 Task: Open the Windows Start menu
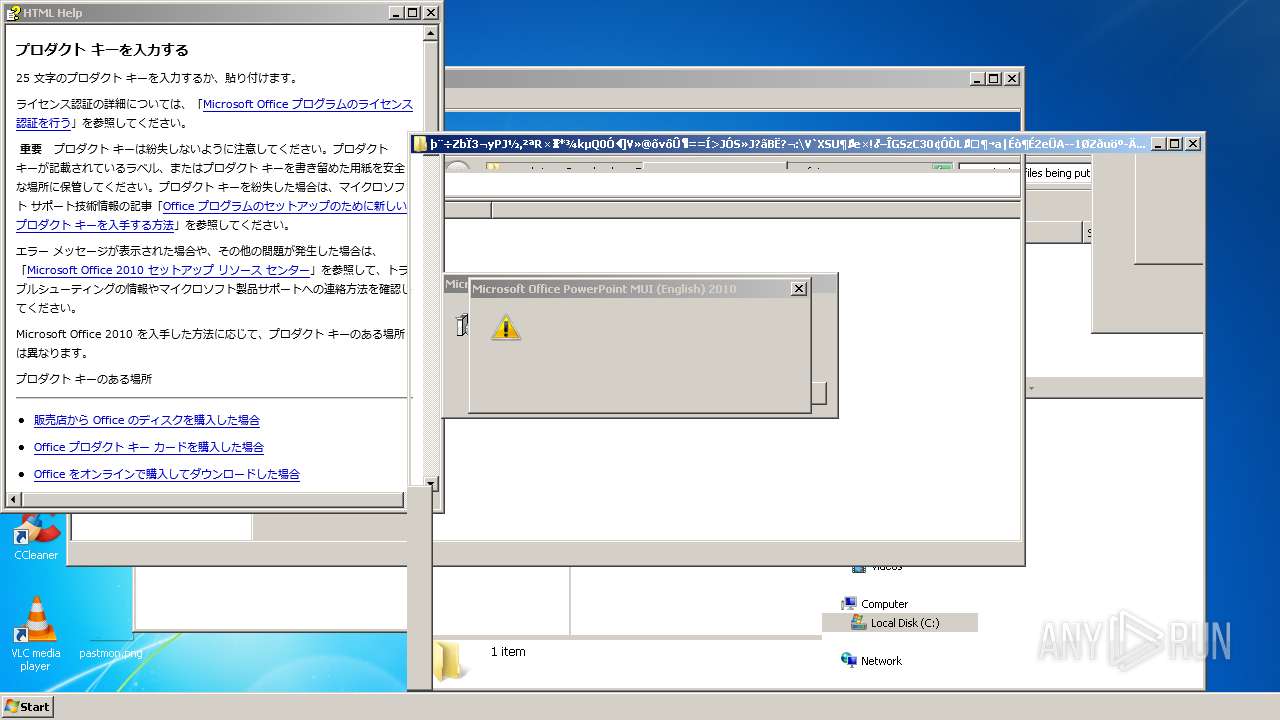tap(27, 706)
